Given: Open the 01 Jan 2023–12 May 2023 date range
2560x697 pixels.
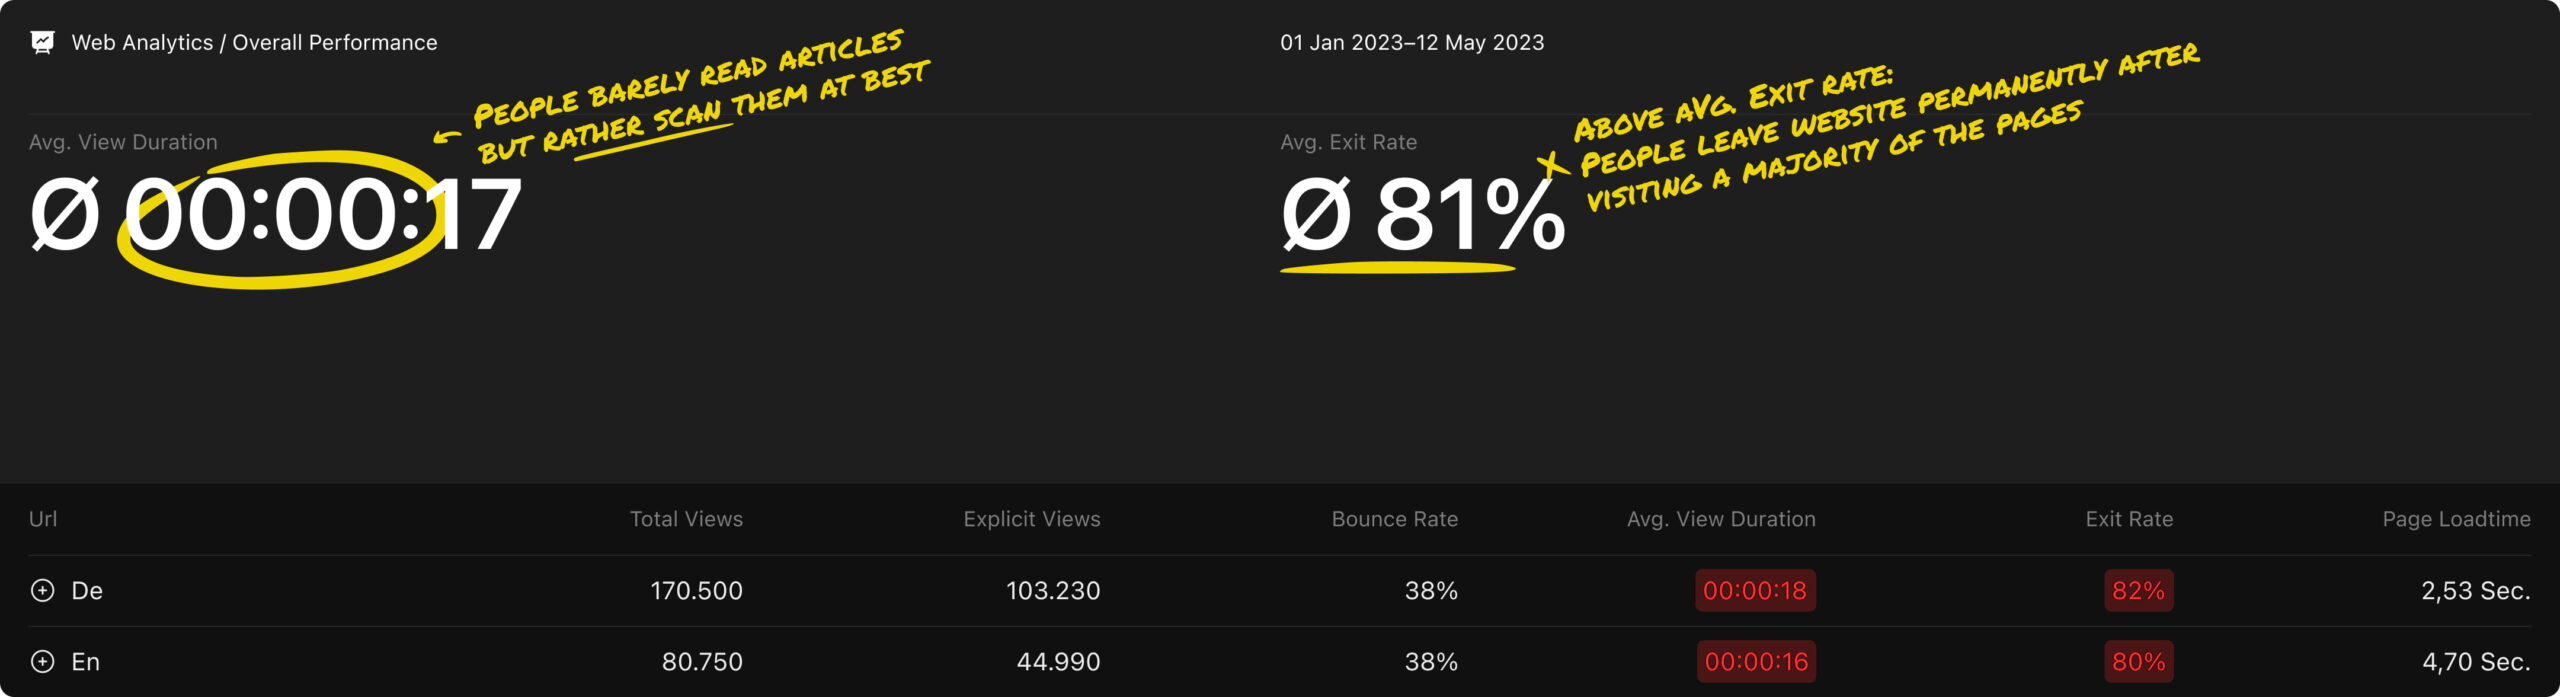Looking at the screenshot, I should point(1412,42).
